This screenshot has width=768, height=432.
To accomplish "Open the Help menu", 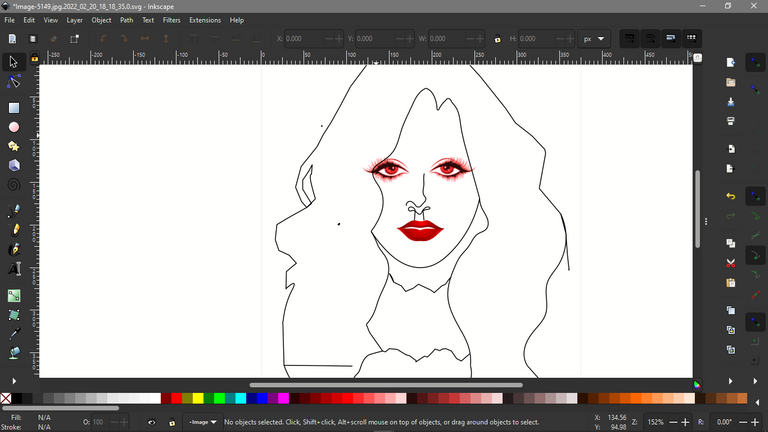I will [x=237, y=20].
